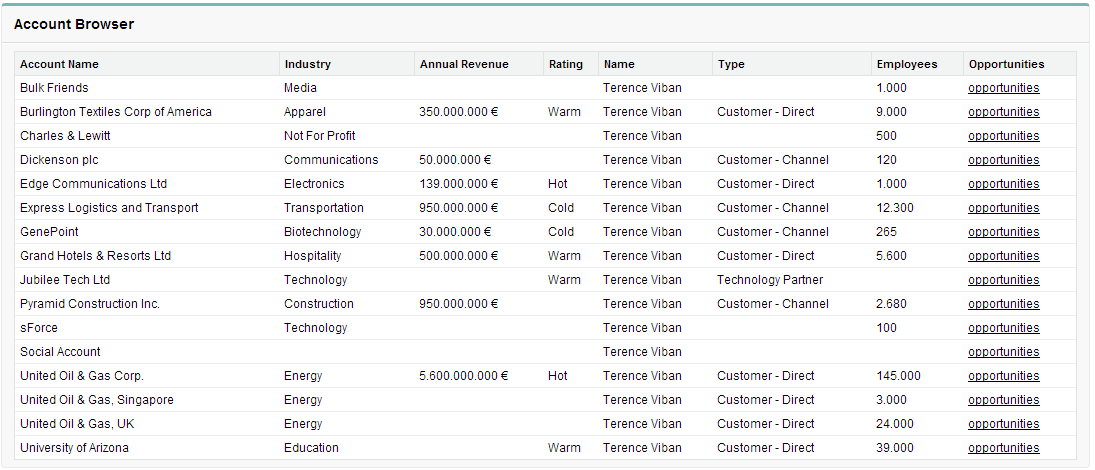Select United Oil & Gas, UK cell
1095x470 pixels.
tap(77, 423)
